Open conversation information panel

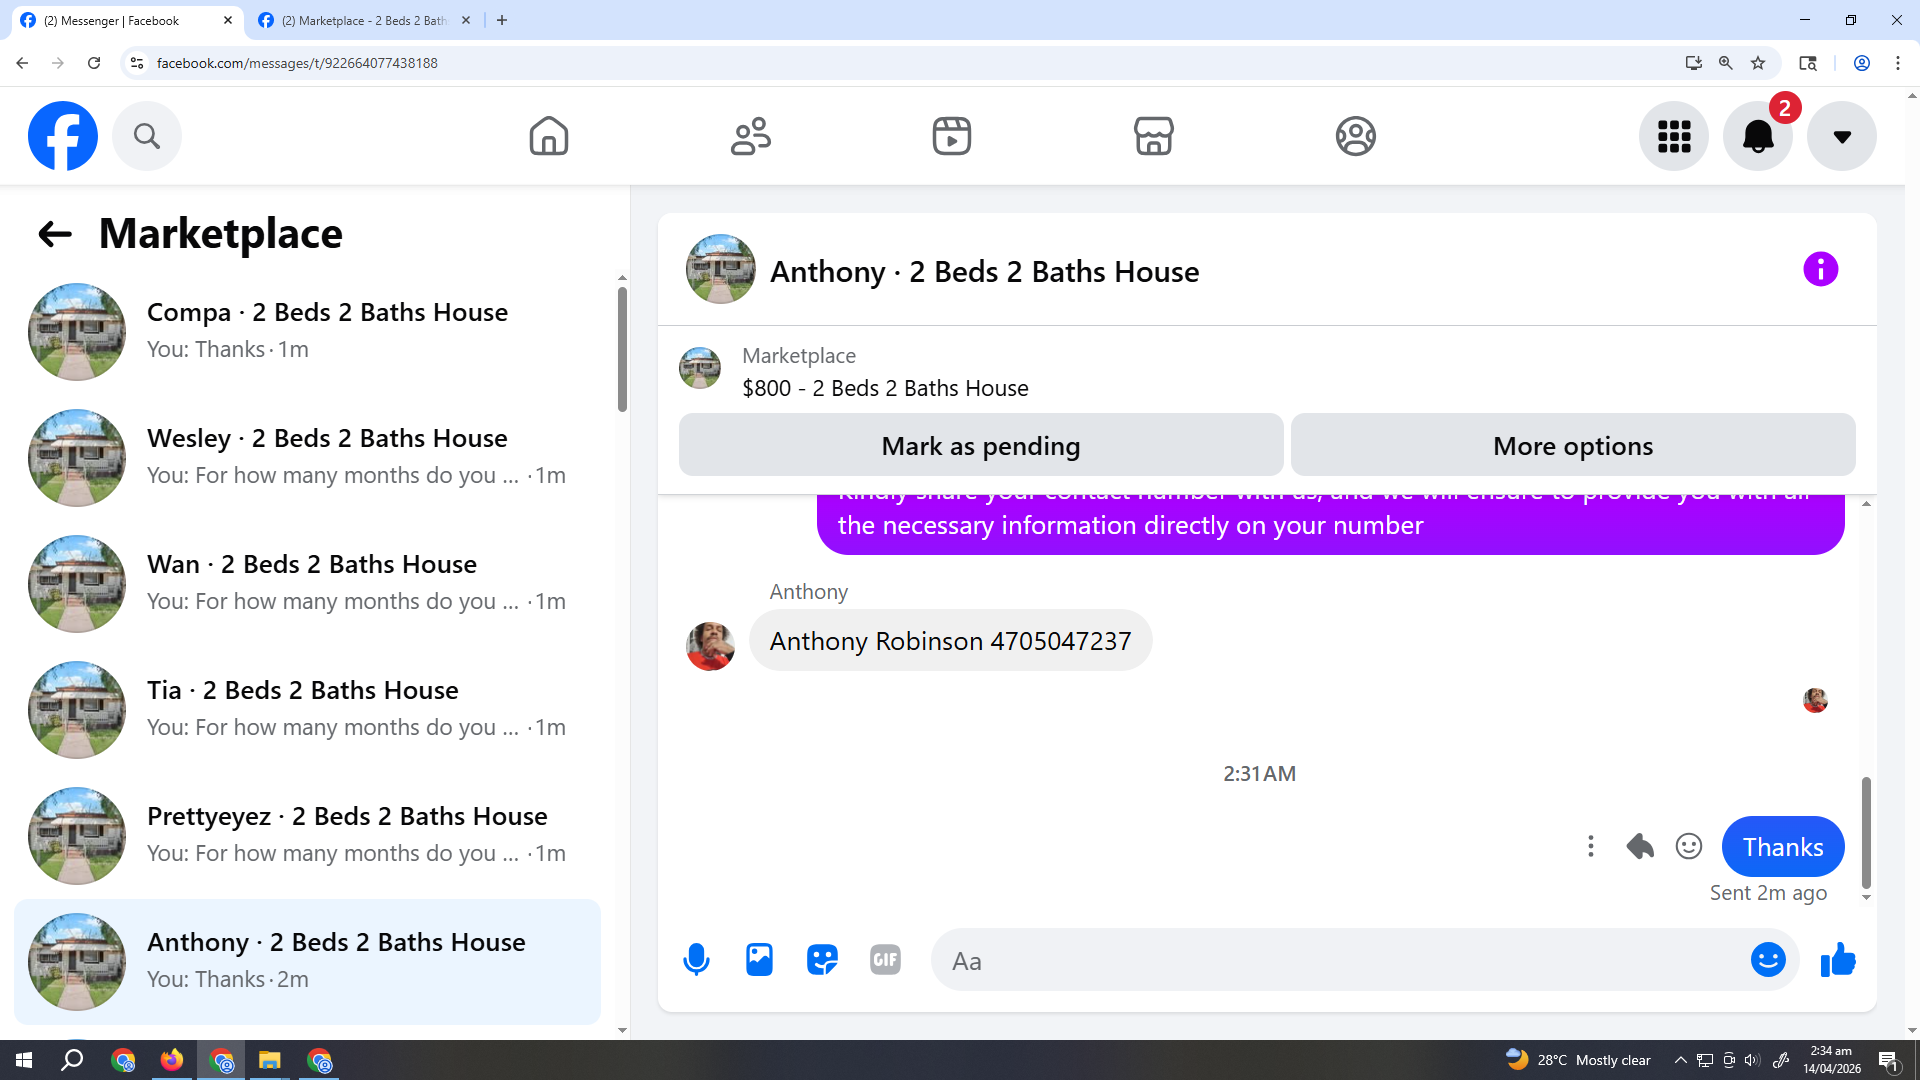click(1820, 269)
